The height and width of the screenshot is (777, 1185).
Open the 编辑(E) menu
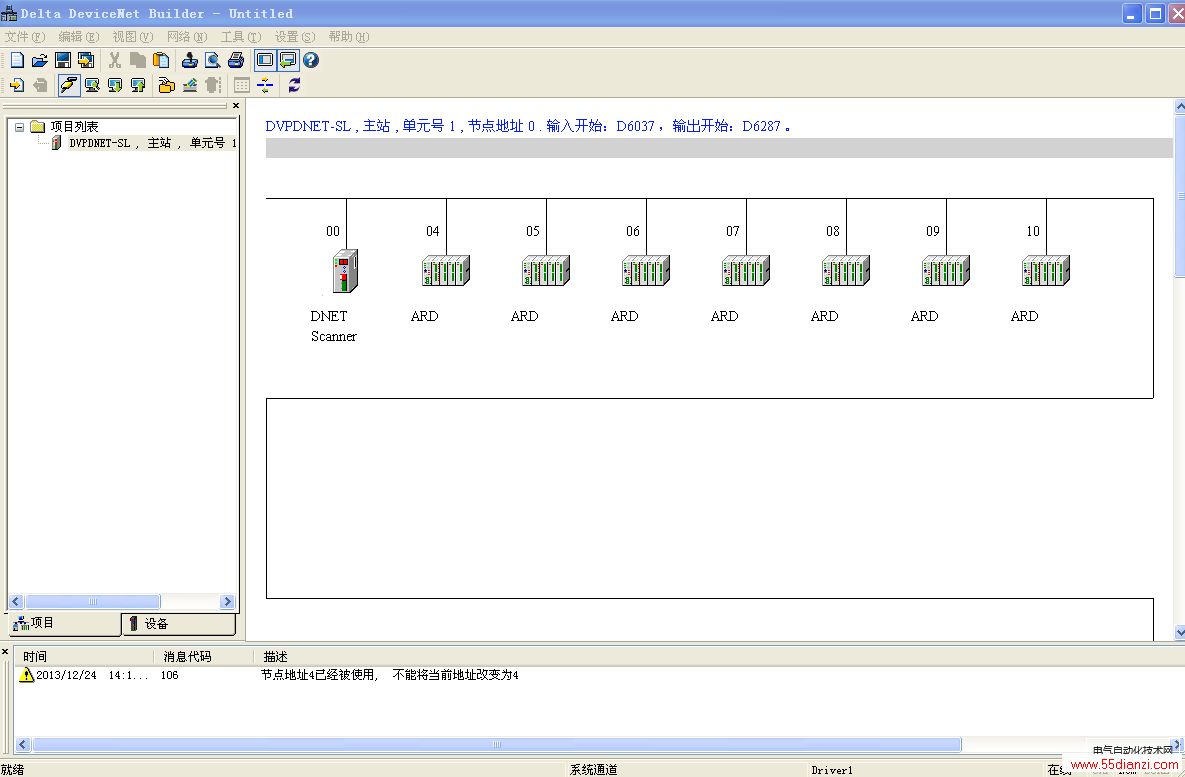[79, 36]
